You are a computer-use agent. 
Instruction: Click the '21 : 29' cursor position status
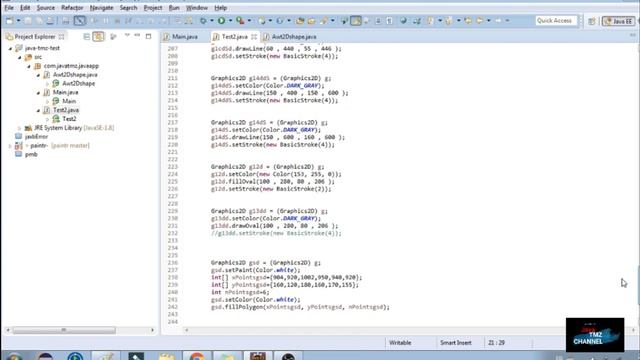coord(496,343)
